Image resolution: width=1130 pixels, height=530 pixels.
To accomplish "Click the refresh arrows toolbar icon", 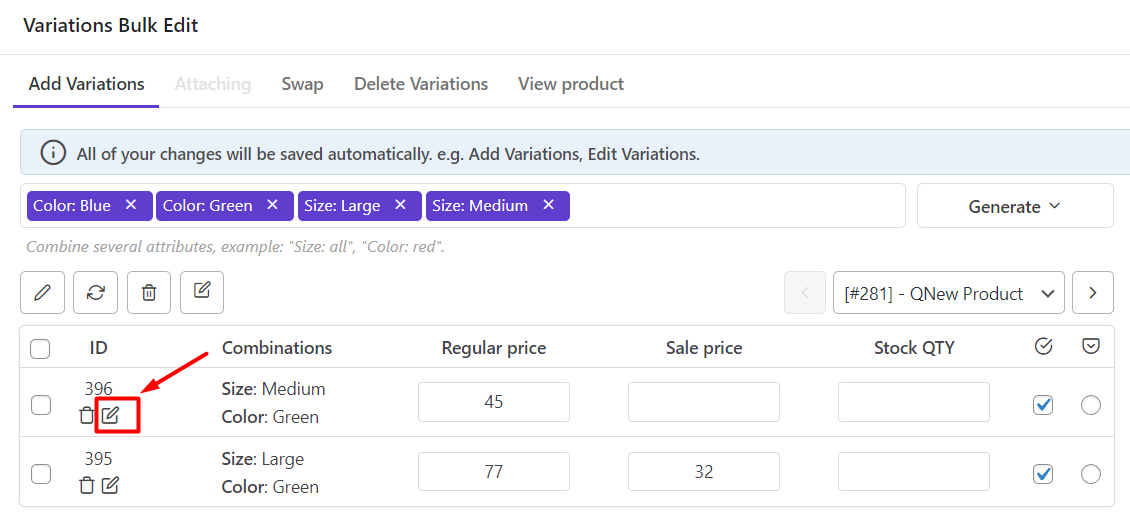I will pyautogui.click(x=95, y=293).
